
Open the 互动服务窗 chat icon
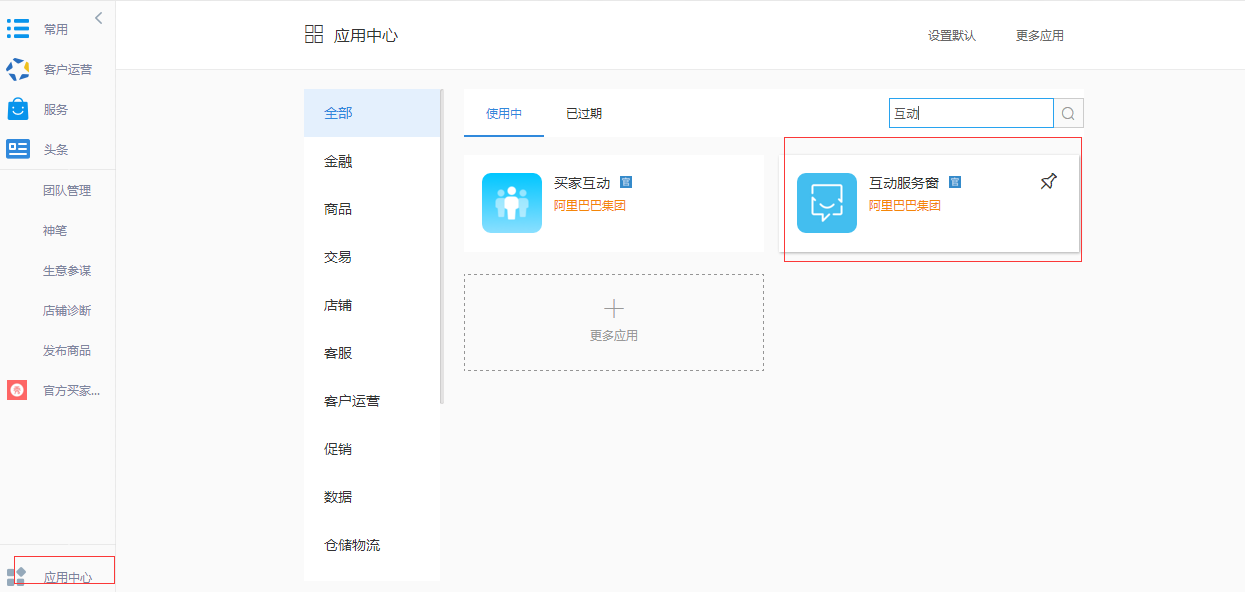[827, 203]
